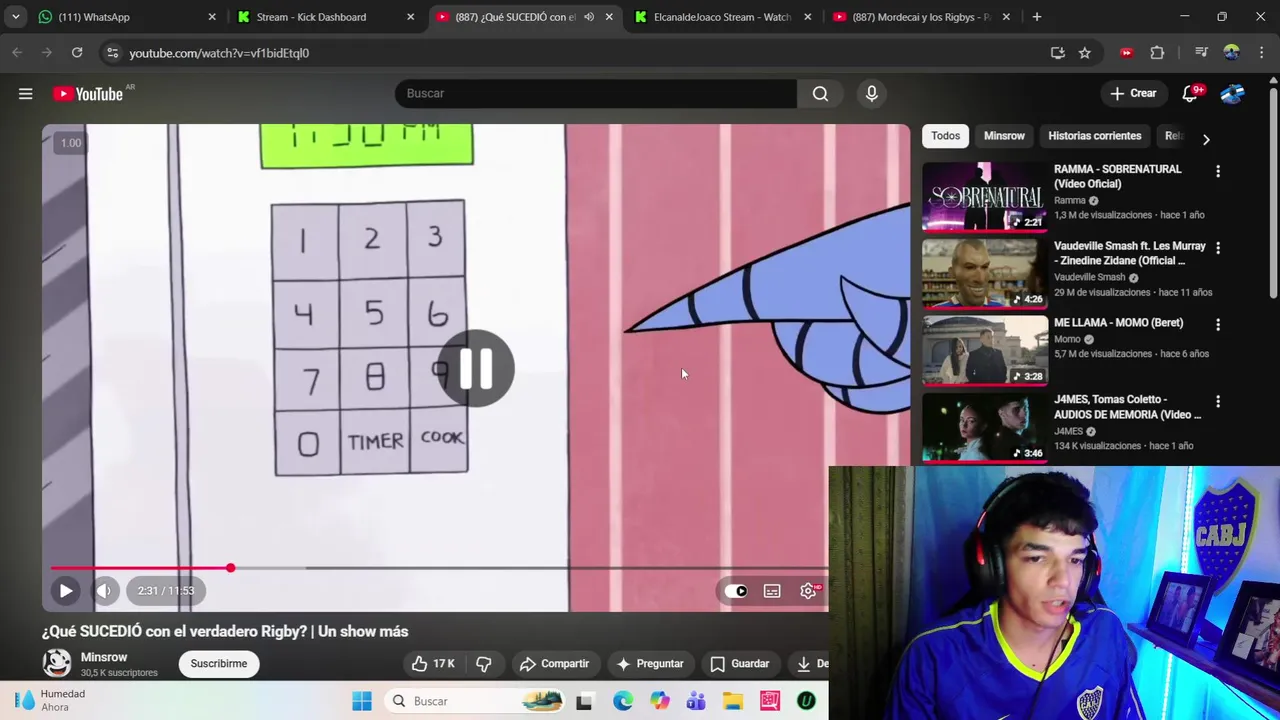
Task: Install app icon in the address bar
Action: [x=1058, y=53]
